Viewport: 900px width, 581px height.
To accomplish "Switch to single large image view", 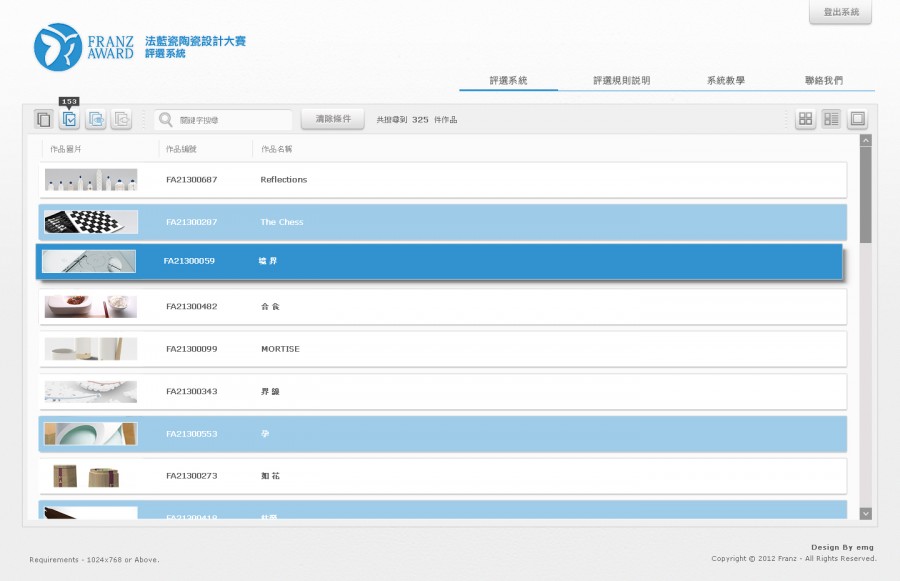I will coord(857,119).
